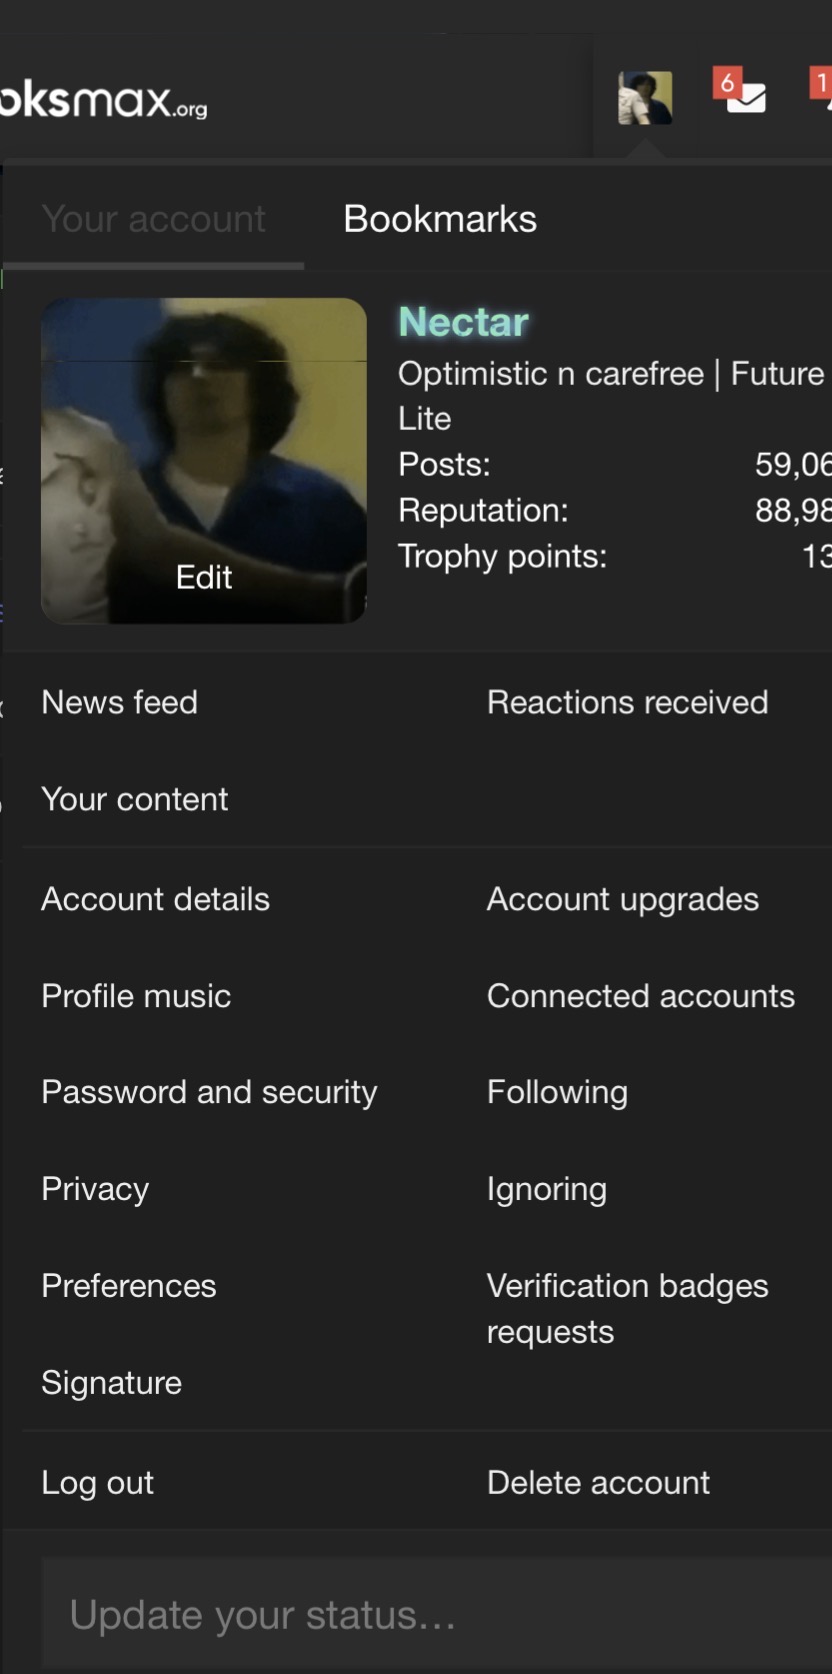Click the site logo in header

click(104, 101)
